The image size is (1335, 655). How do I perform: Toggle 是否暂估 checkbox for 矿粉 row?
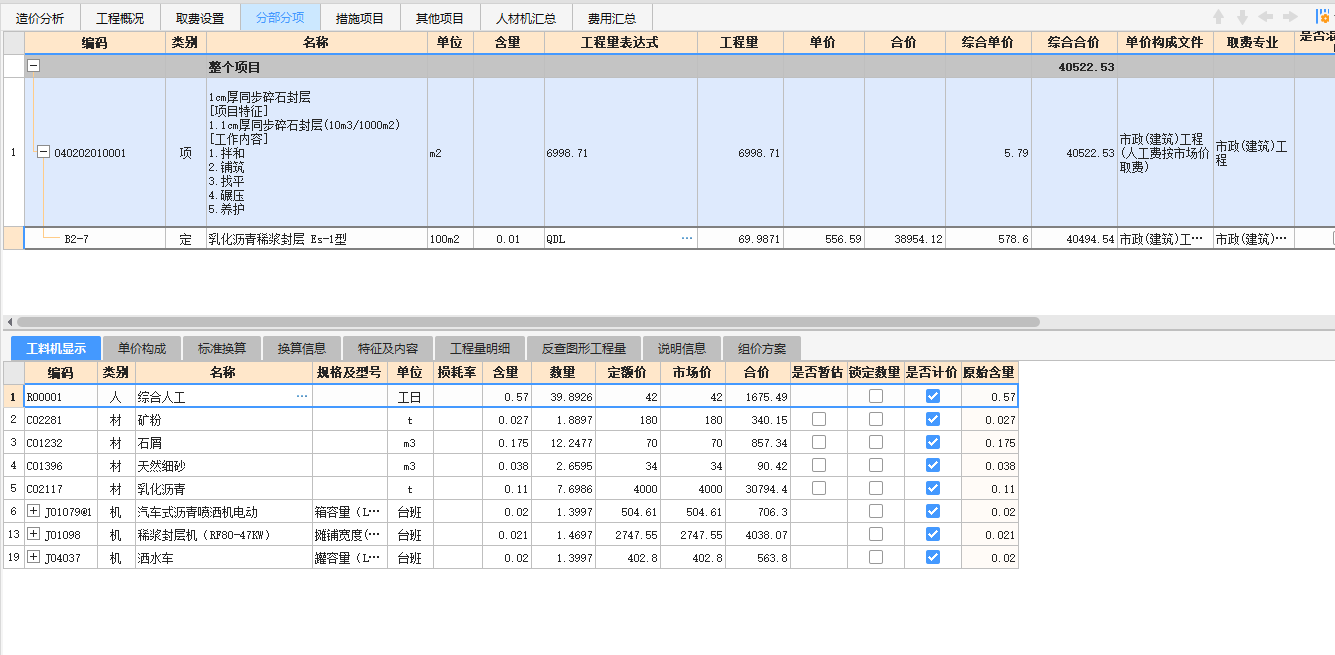(819, 419)
